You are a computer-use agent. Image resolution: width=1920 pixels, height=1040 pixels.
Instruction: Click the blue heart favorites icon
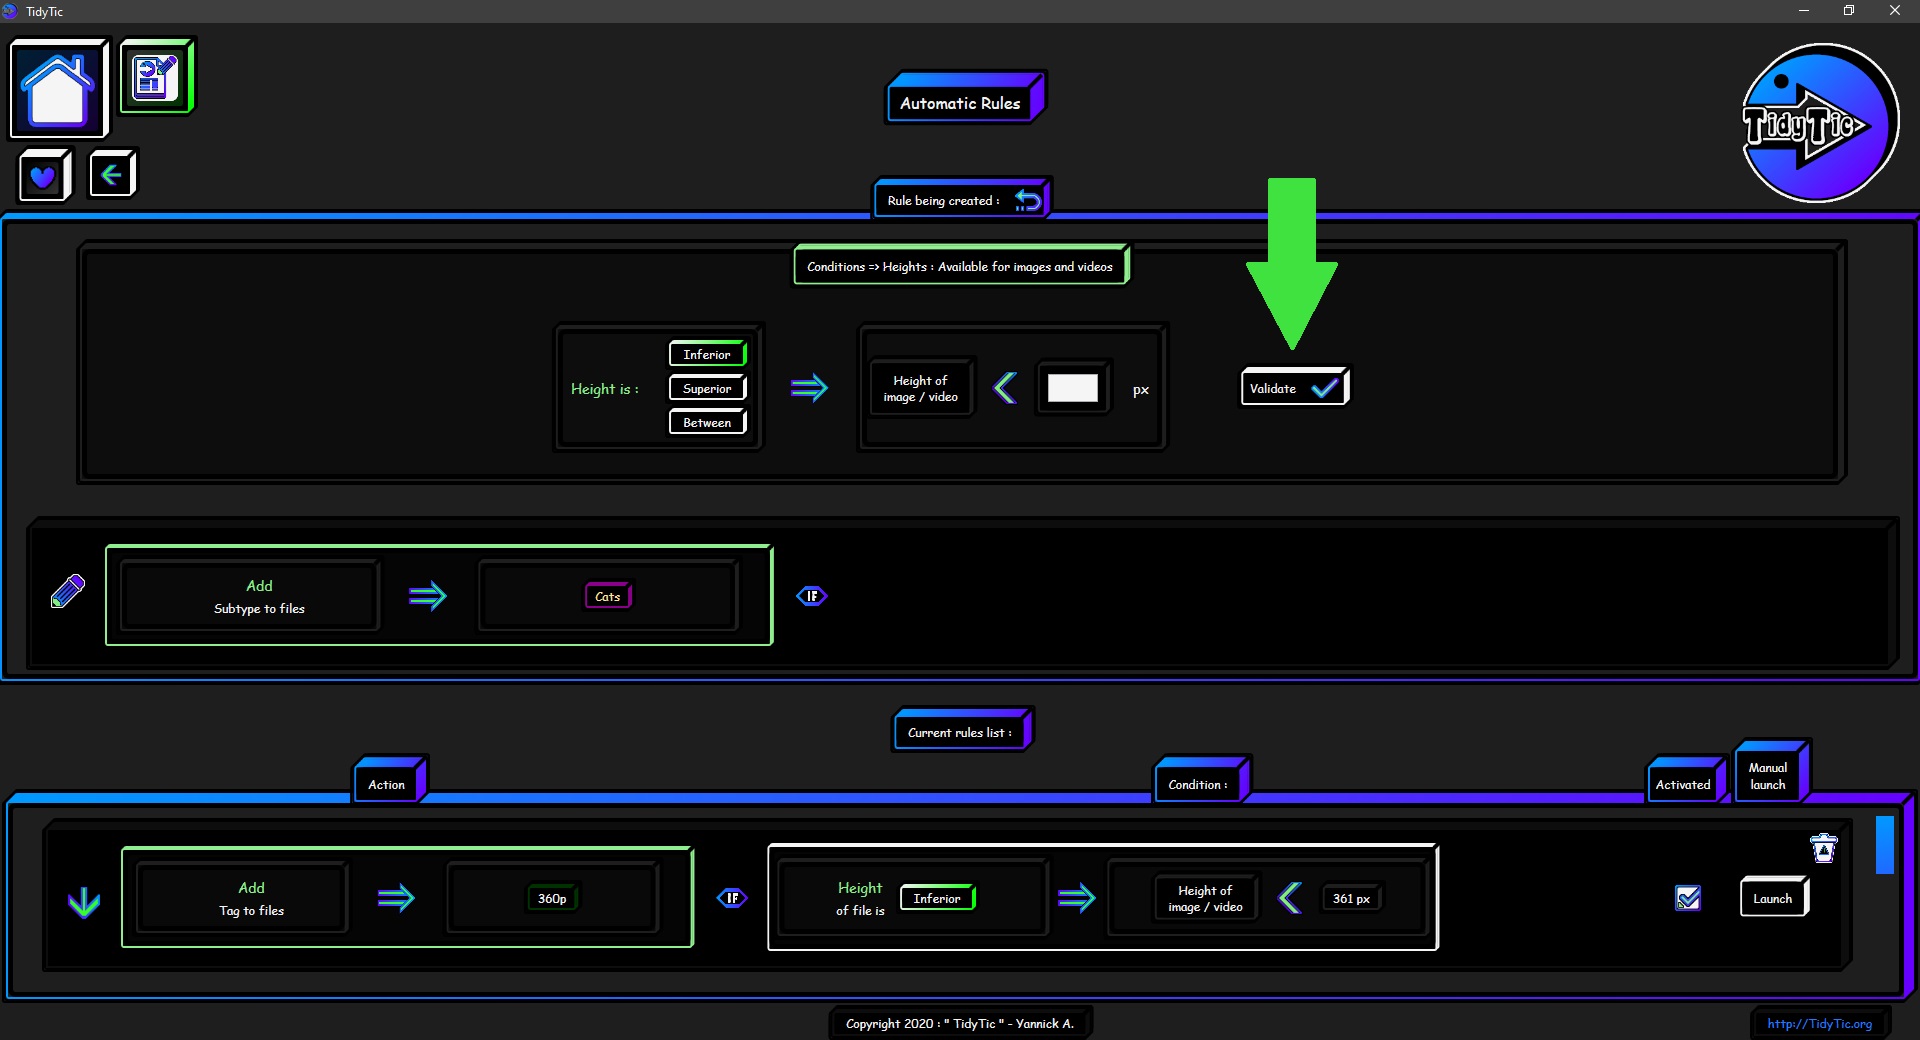coord(44,176)
